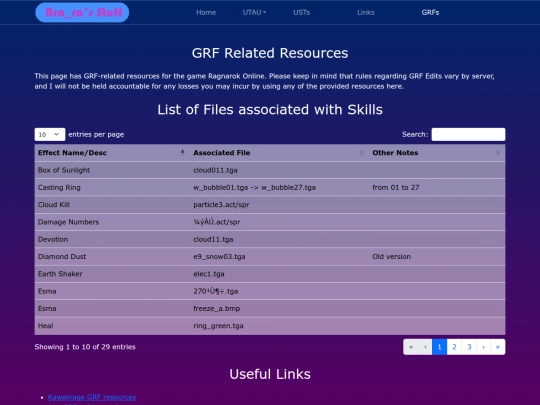The width and height of the screenshot is (540, 405).
Task: Go to the USTs page
Action: point(302,12)
